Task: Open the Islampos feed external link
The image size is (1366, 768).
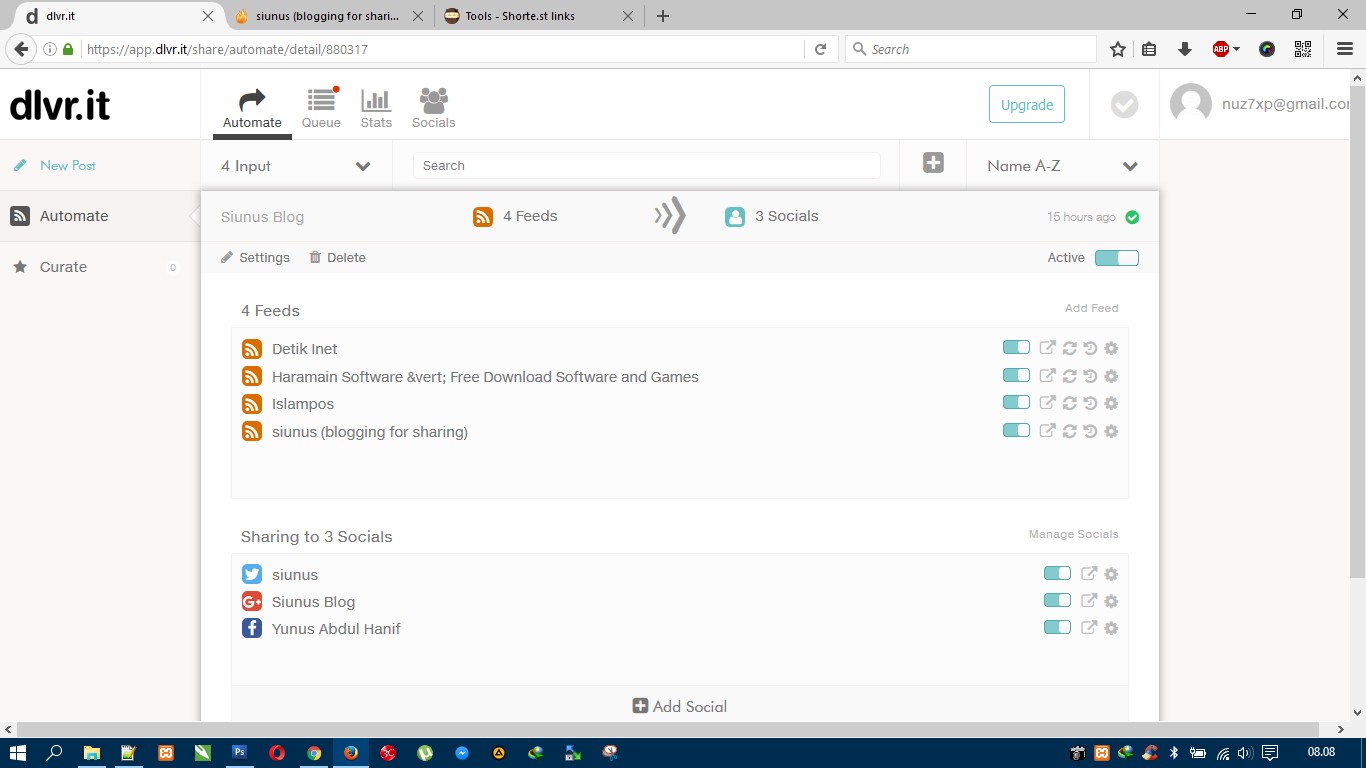Action: tap(1047, 403)
